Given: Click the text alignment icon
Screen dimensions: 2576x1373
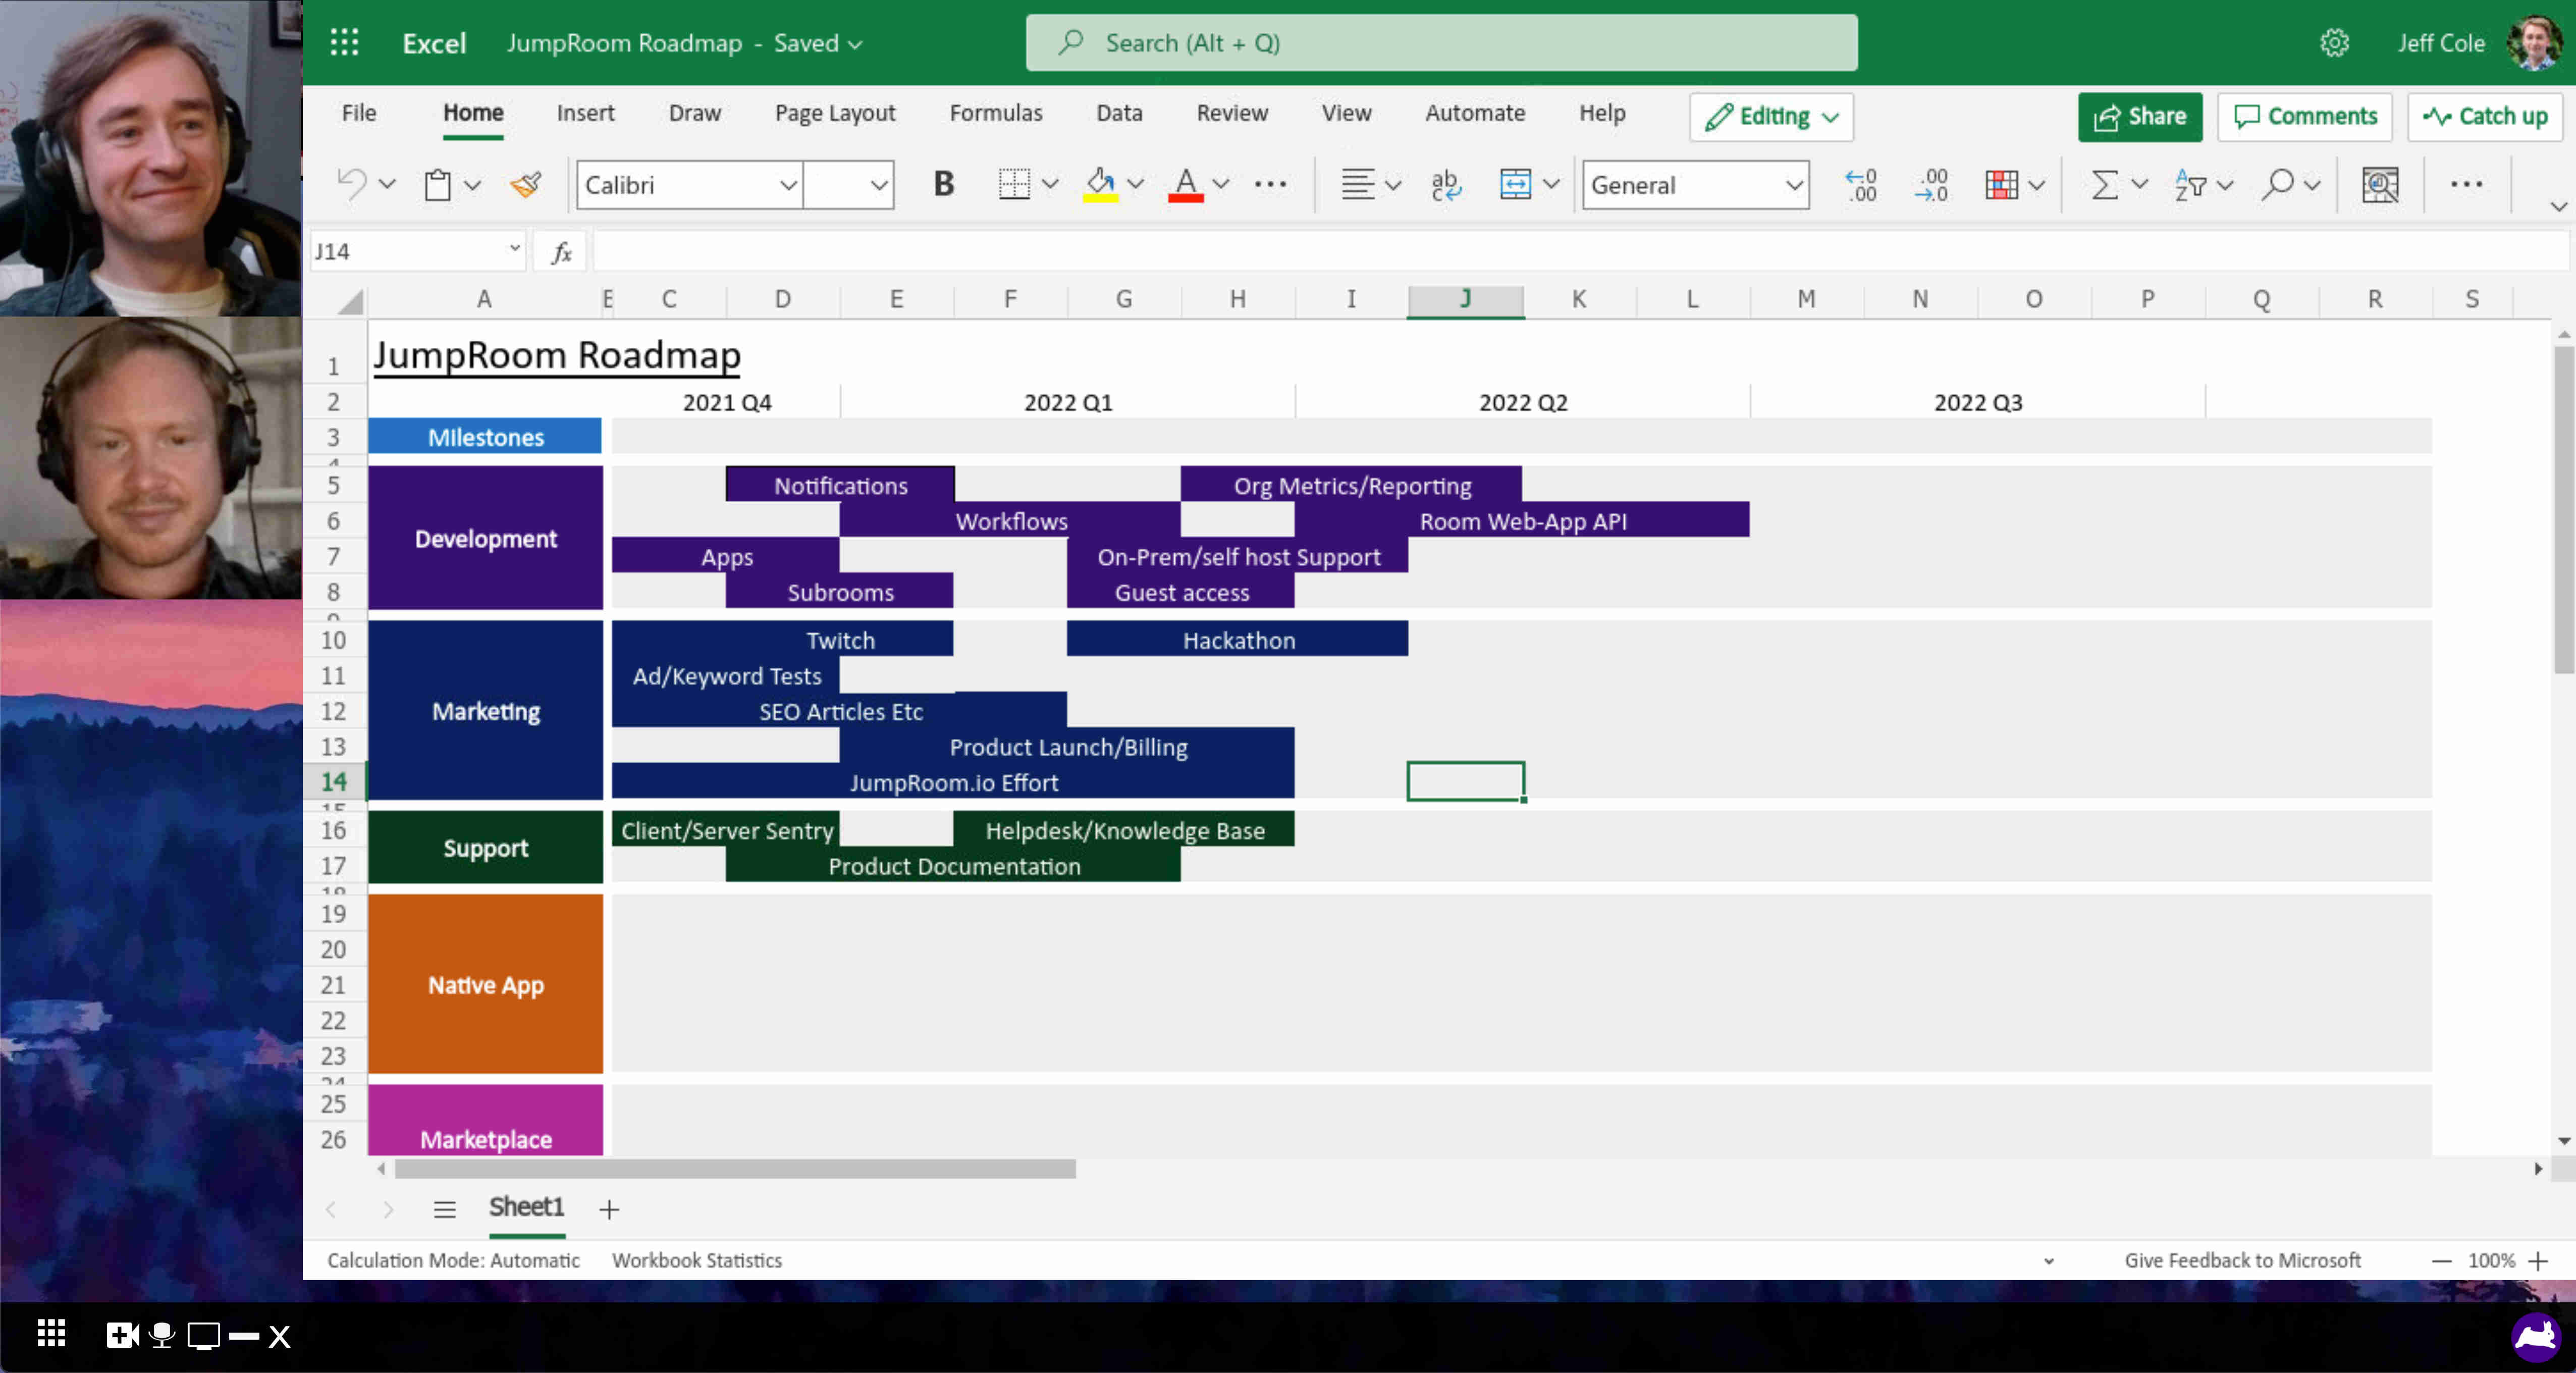Looking at the screenshot, I should [x=1357, y=184].
